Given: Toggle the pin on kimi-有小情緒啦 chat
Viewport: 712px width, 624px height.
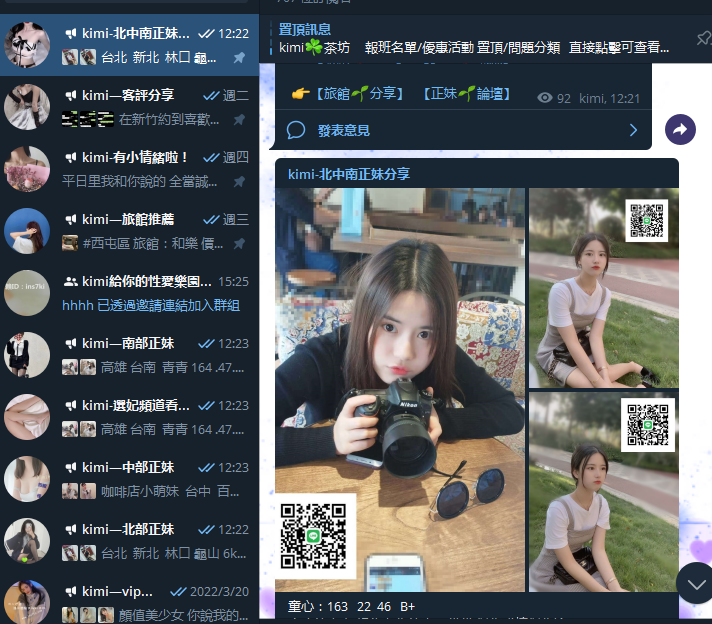Looking at the screenshot, I should pyautogui.click(x=239, y=182).
